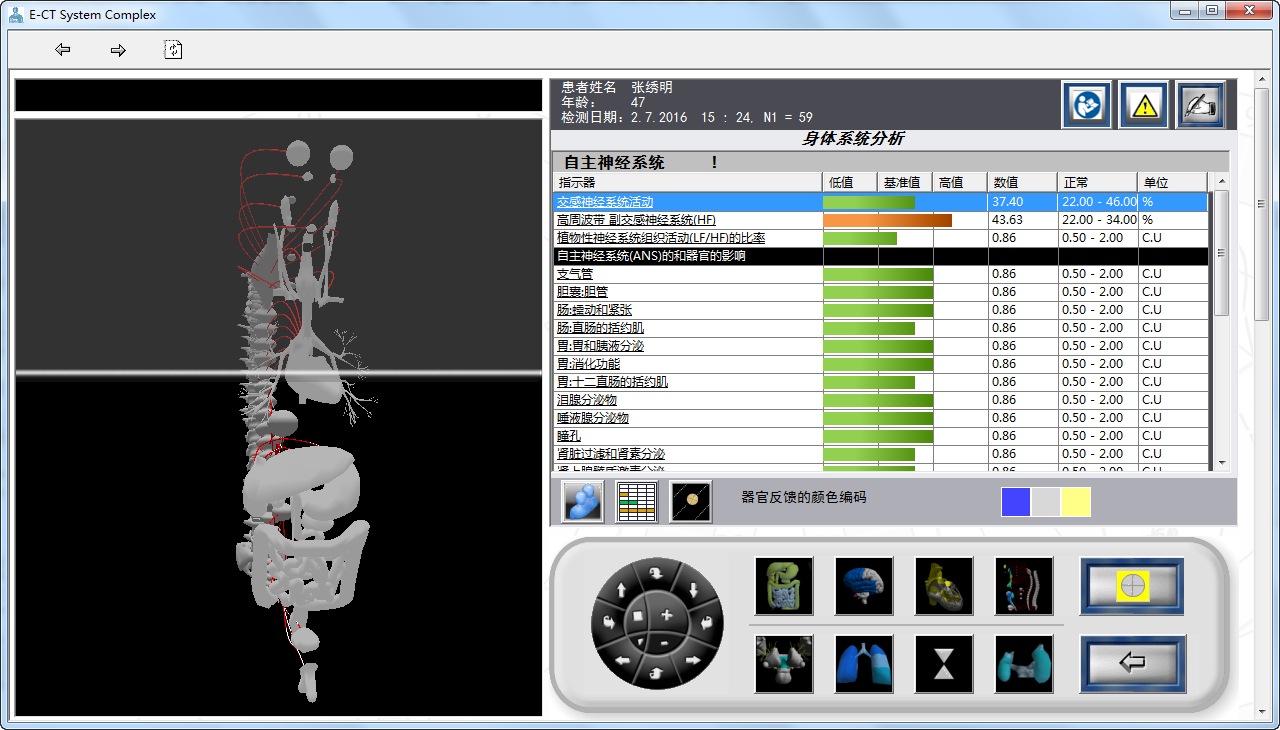Click the 高值 column header

pyautogui.click(x=960, y=182)
